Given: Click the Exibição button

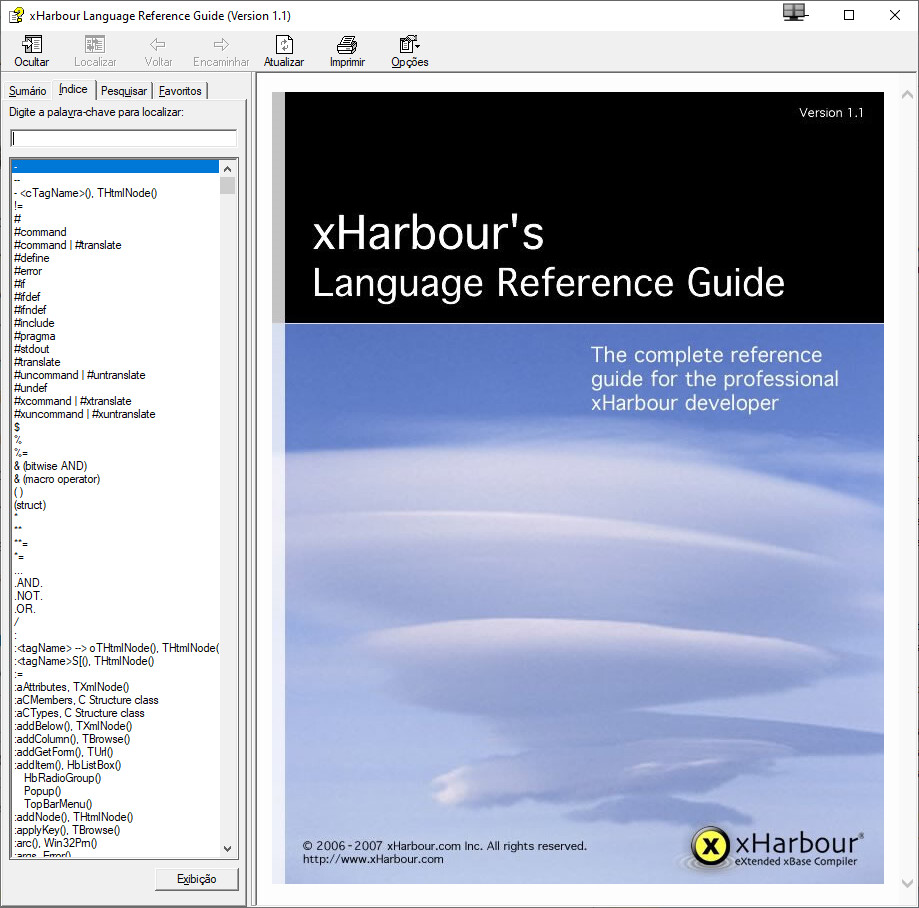Looking at the screenshot, I should [x=197, y=879].
